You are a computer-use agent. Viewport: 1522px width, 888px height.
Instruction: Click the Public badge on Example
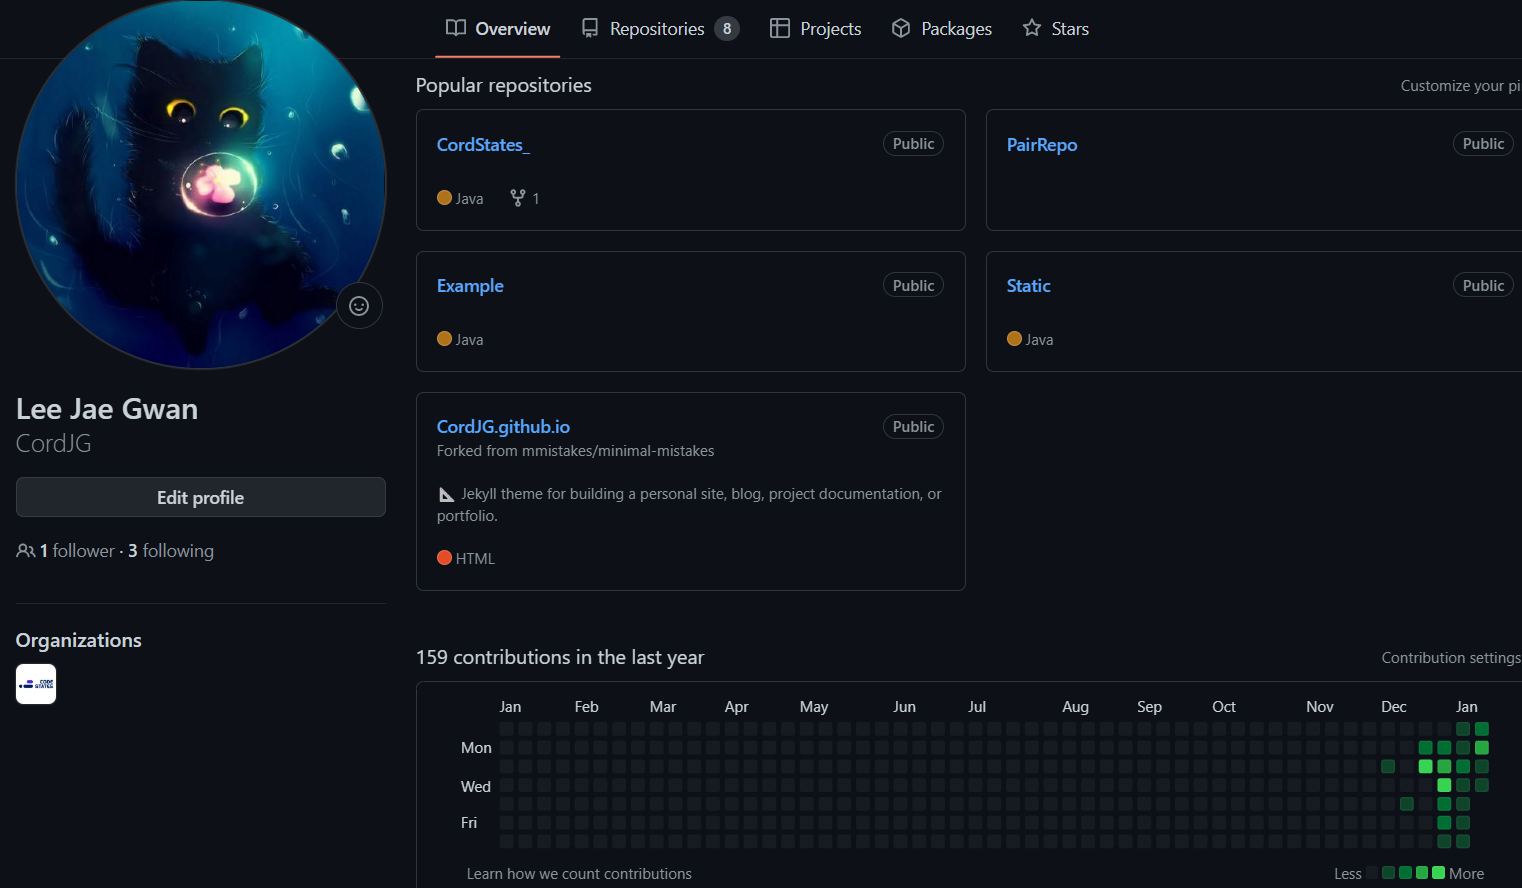tap(913, 286)
